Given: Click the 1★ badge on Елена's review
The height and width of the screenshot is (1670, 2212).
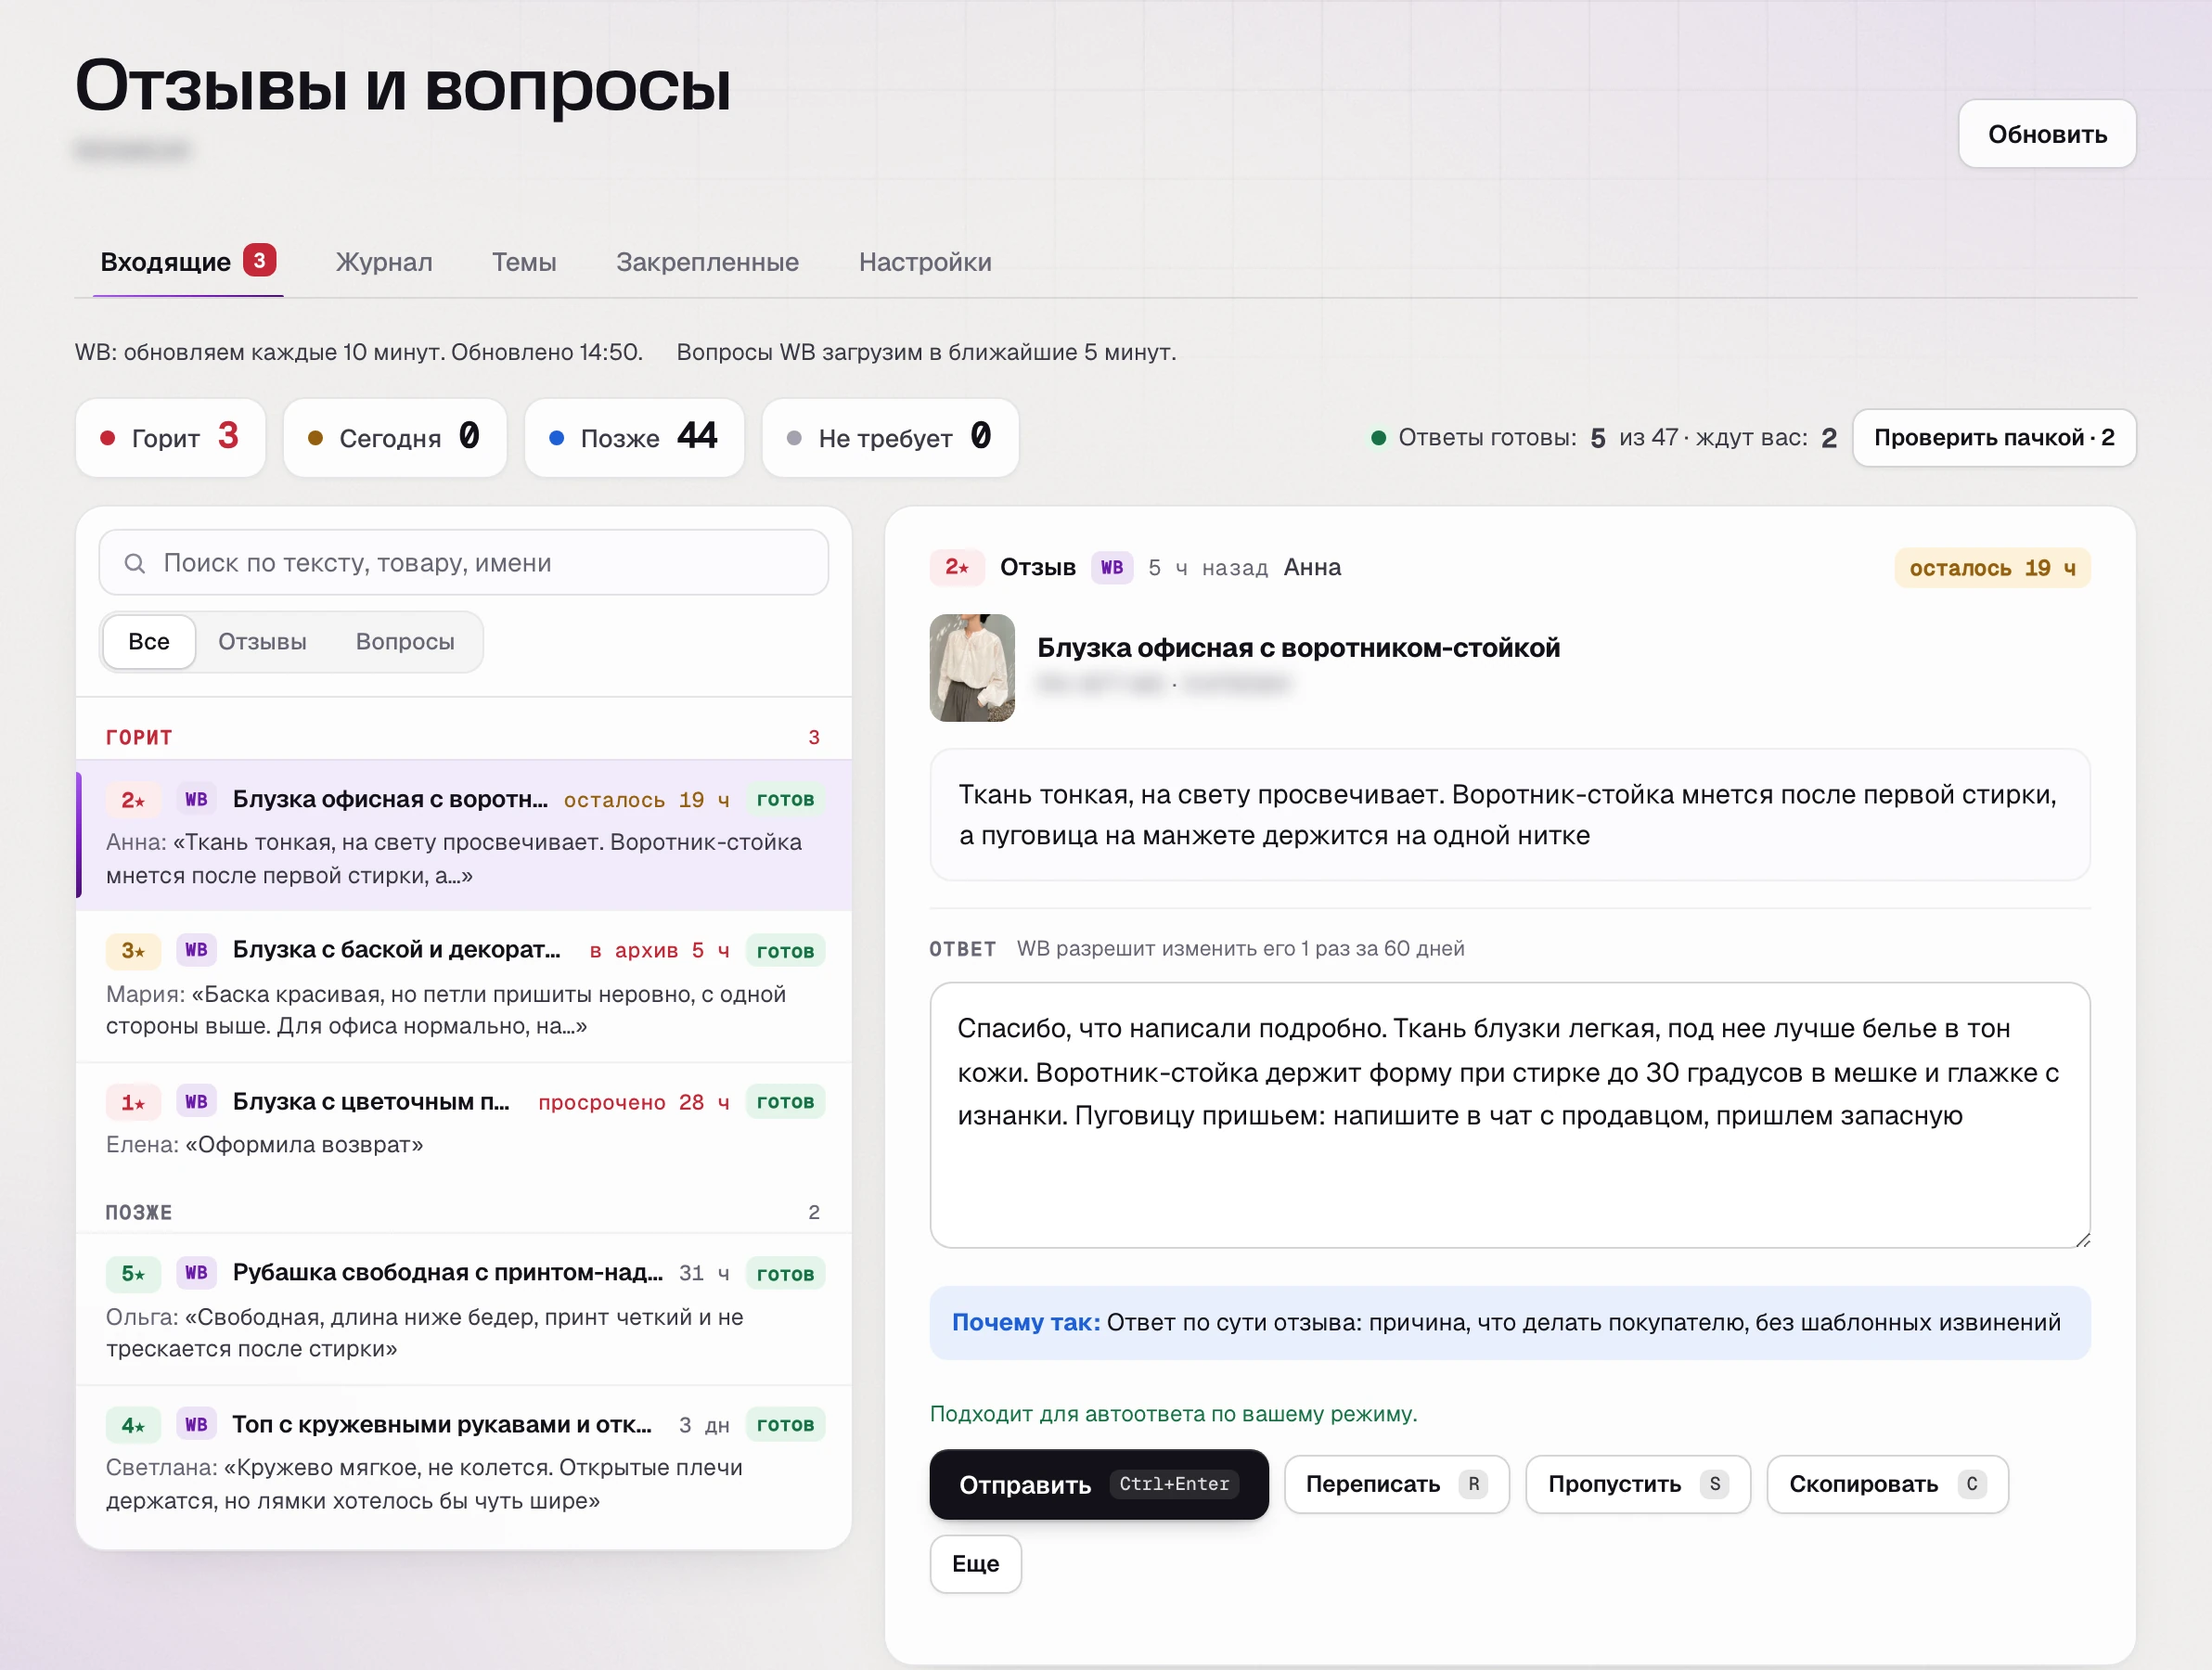Looking at the screenshot, I should [133, 1102].
